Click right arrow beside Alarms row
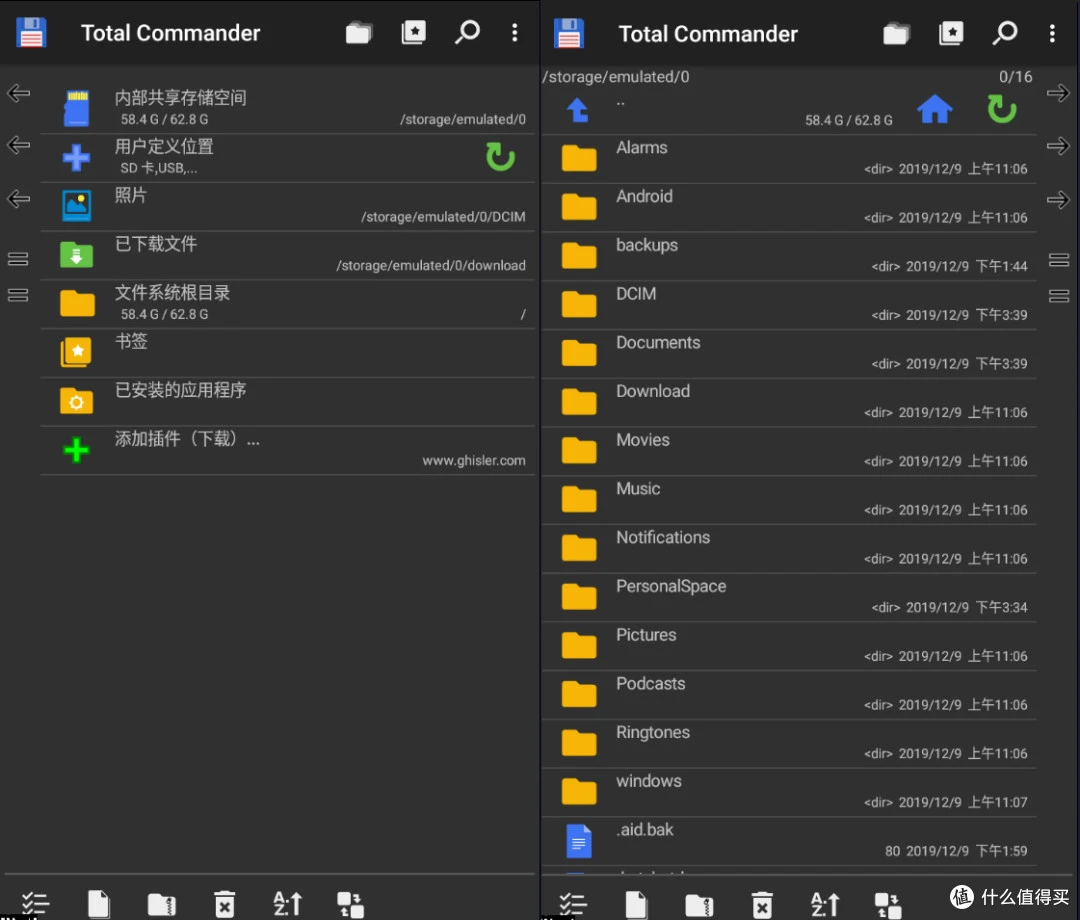 (1058, 146)
